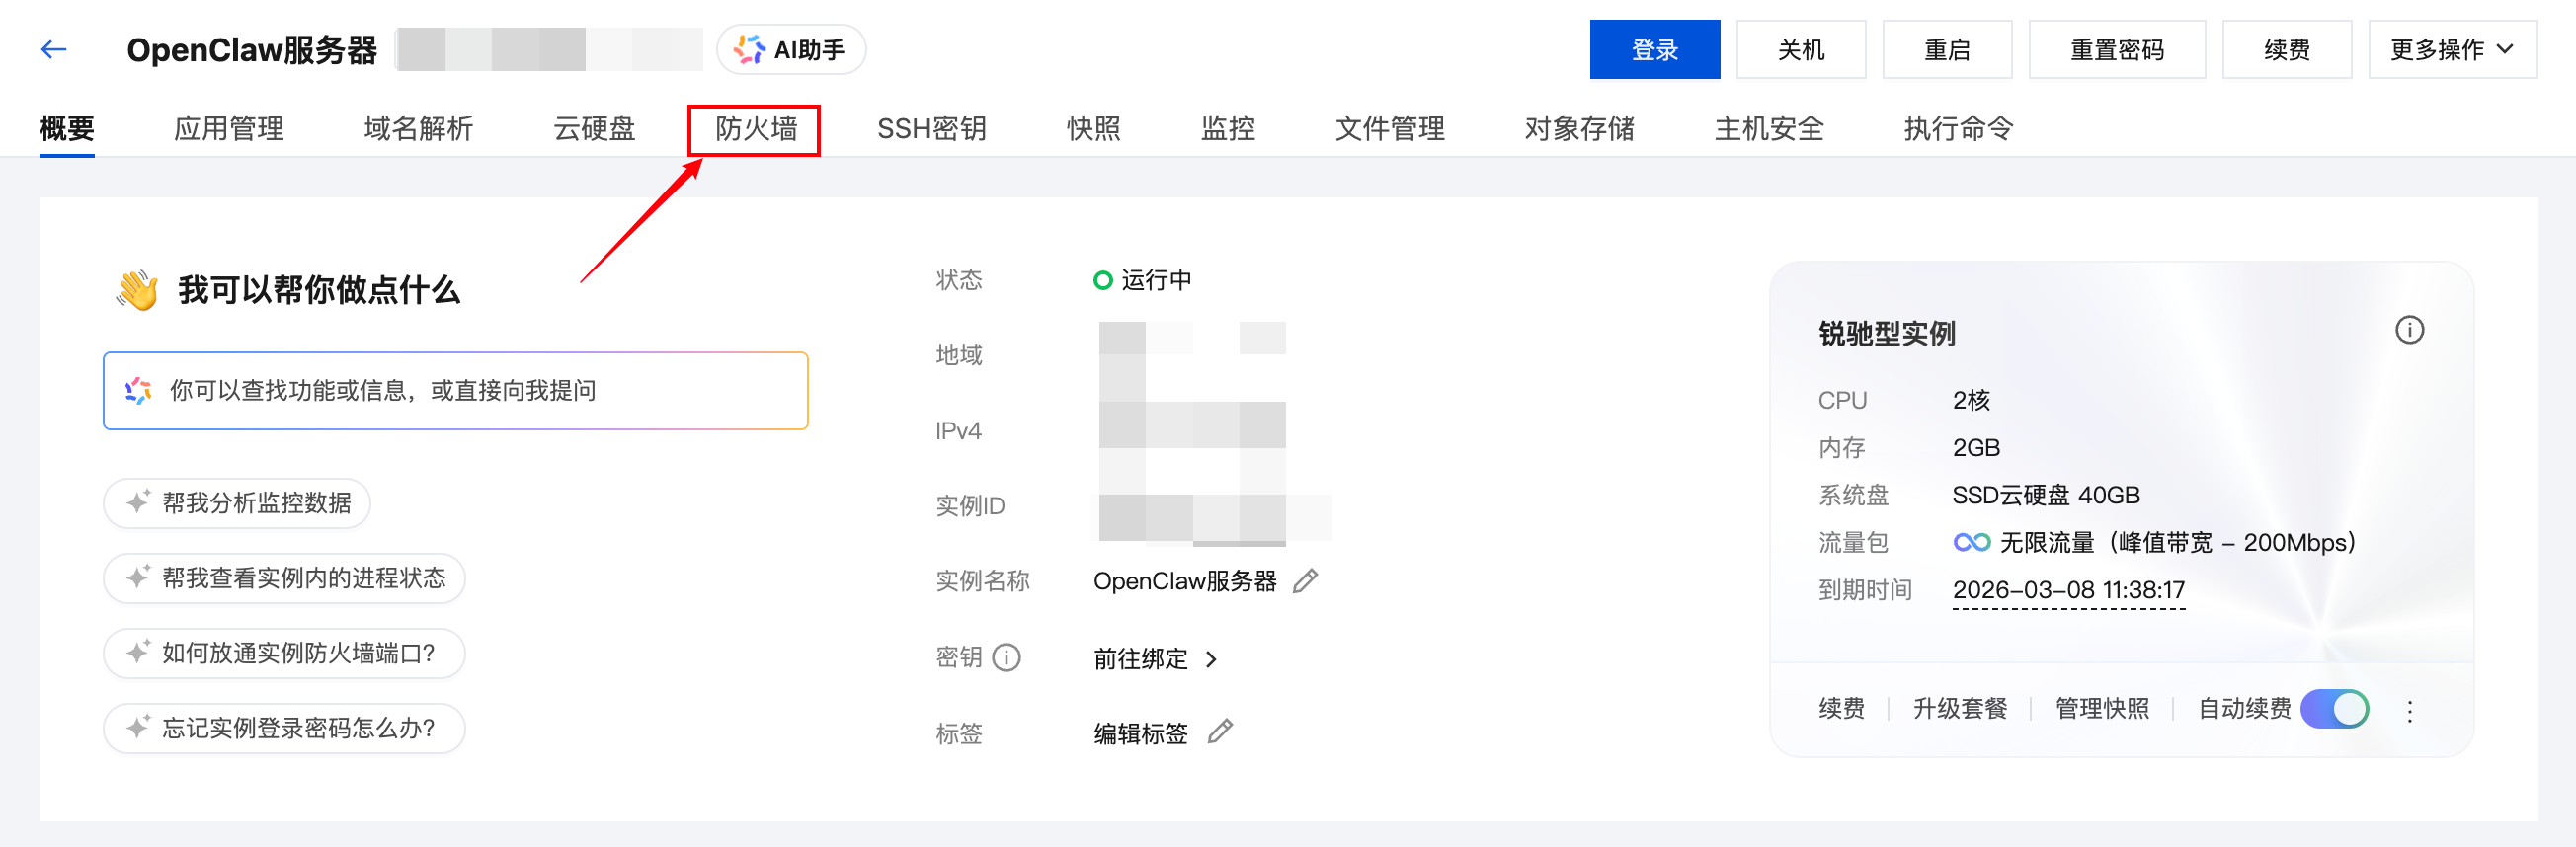Click the blue 登录 button

[x=1655, y=49]
